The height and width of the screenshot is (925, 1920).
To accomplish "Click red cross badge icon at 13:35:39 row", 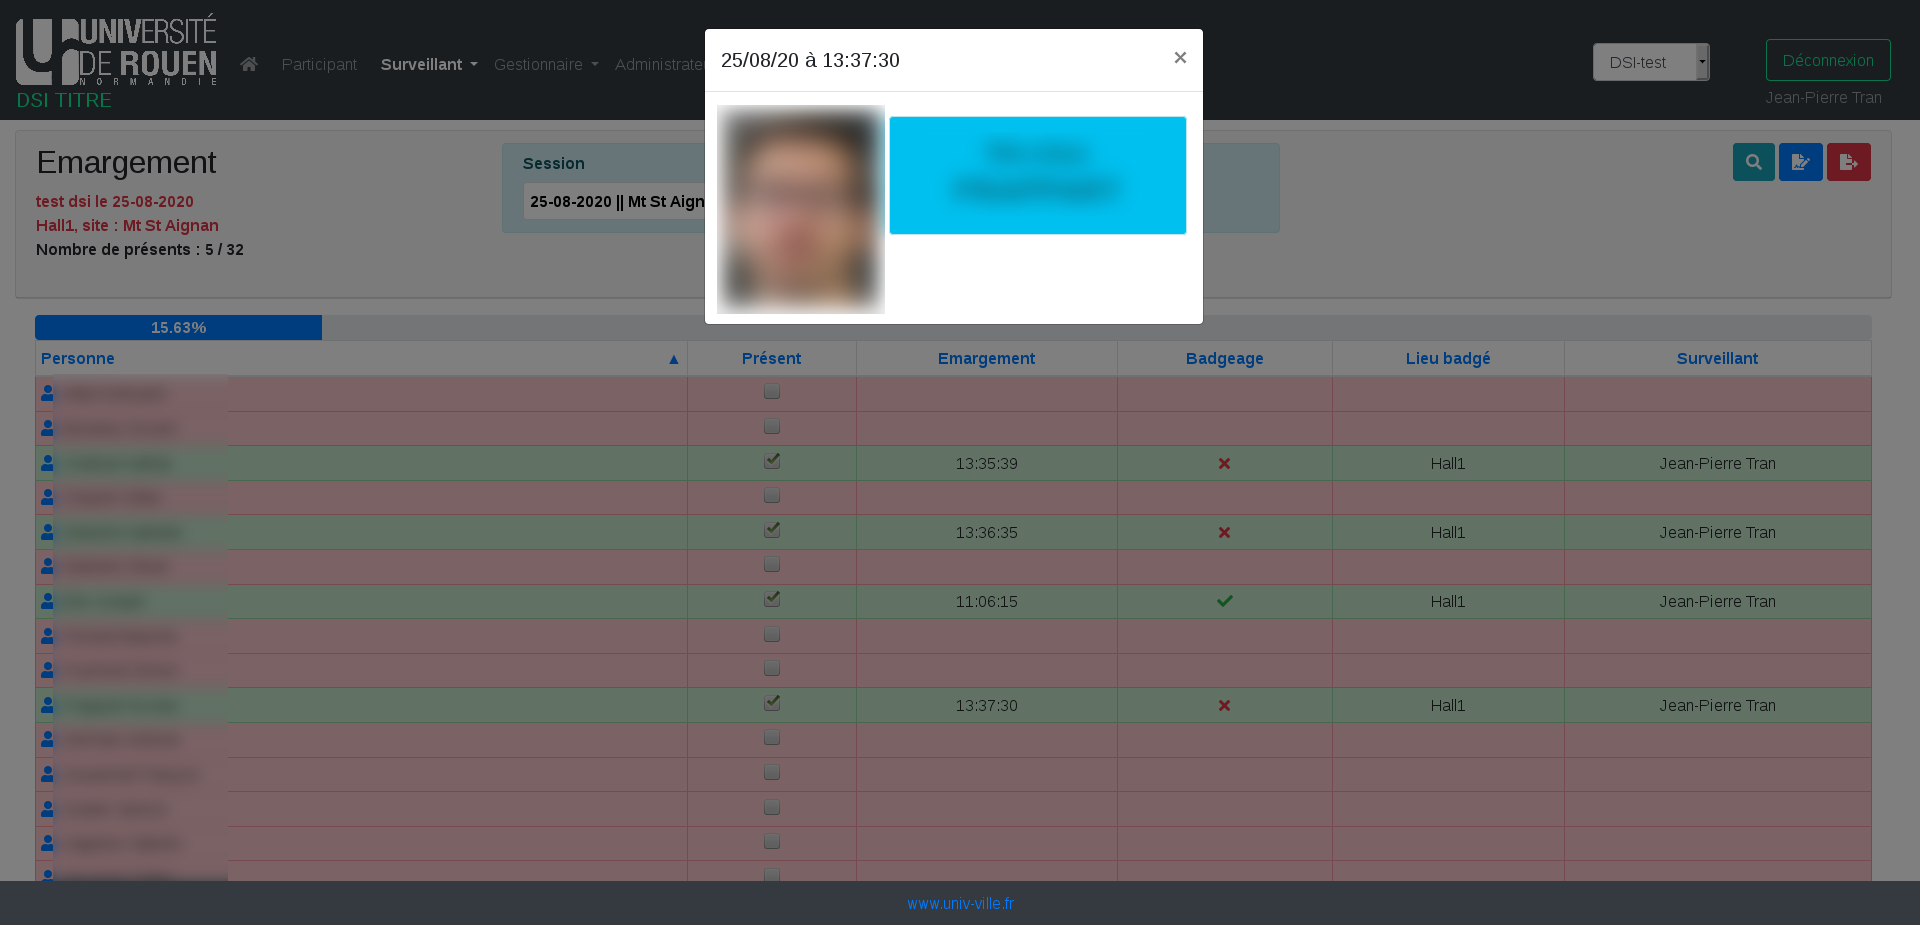I will point(1224,464).
